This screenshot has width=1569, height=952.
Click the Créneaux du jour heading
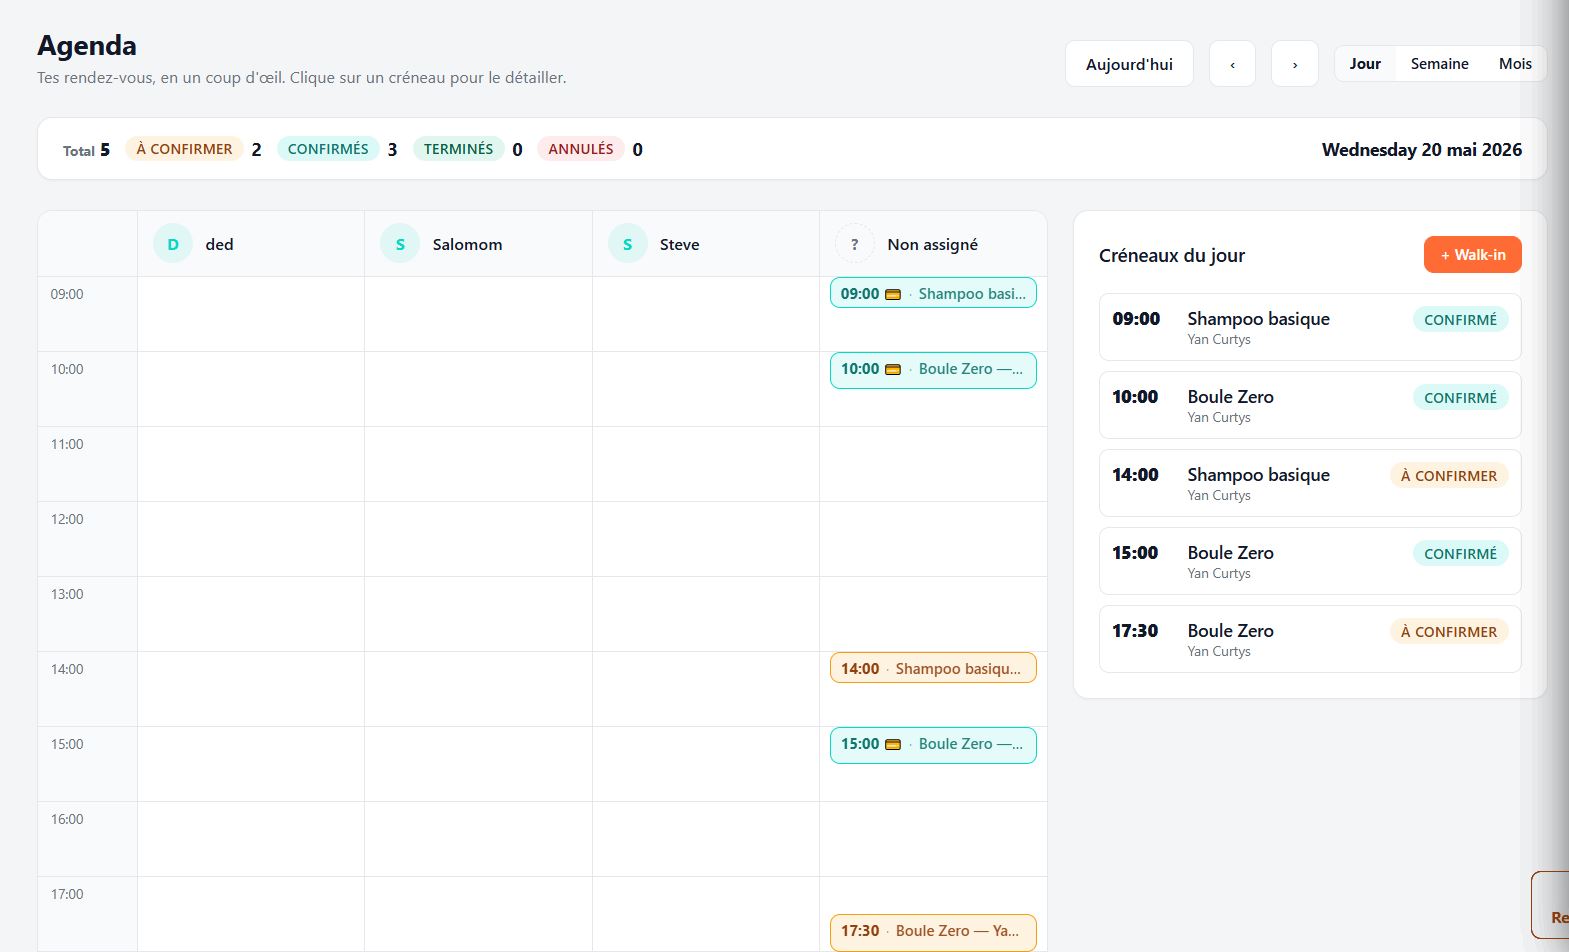click(x=1172, y=255)
